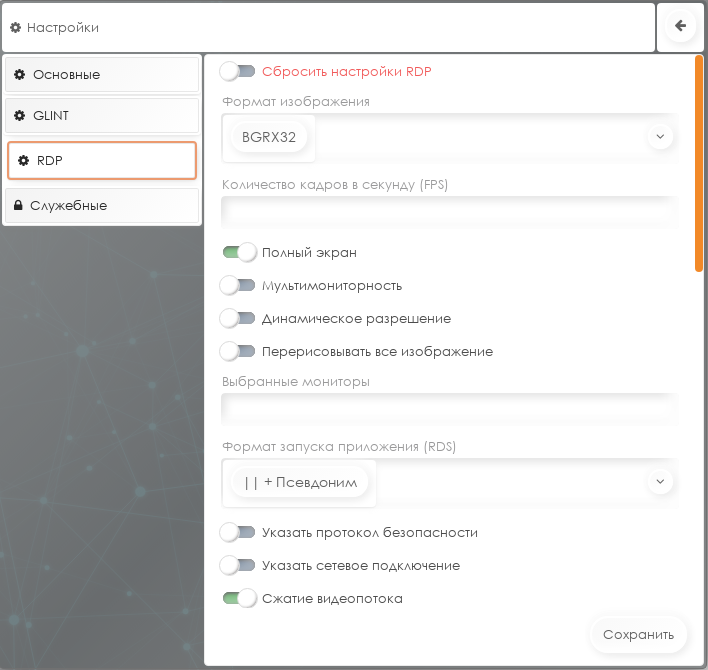The height and width of the screenshot is (670, 708).
Task: Toggle Сбросить настройки RDP switch
Action: (x=238, y=71)
